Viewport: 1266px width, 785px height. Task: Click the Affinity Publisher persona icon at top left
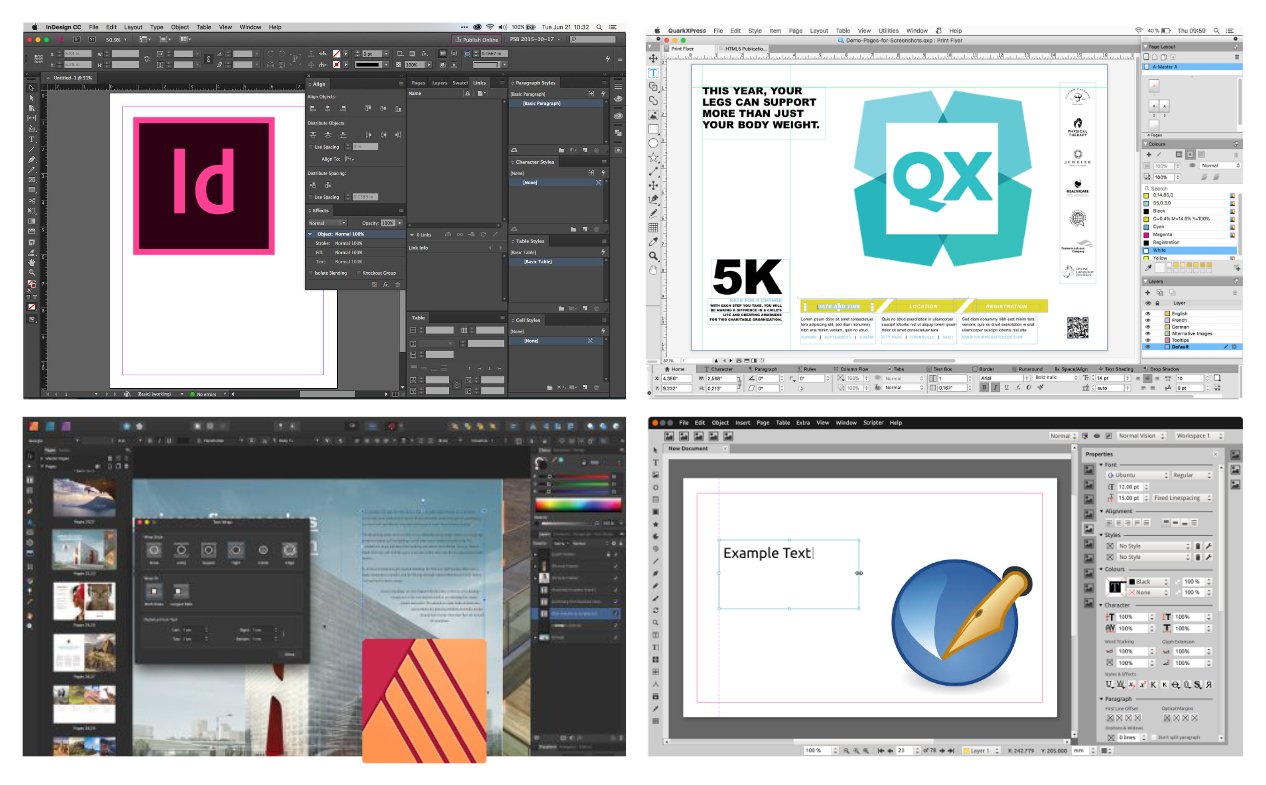tap(34, 426)
